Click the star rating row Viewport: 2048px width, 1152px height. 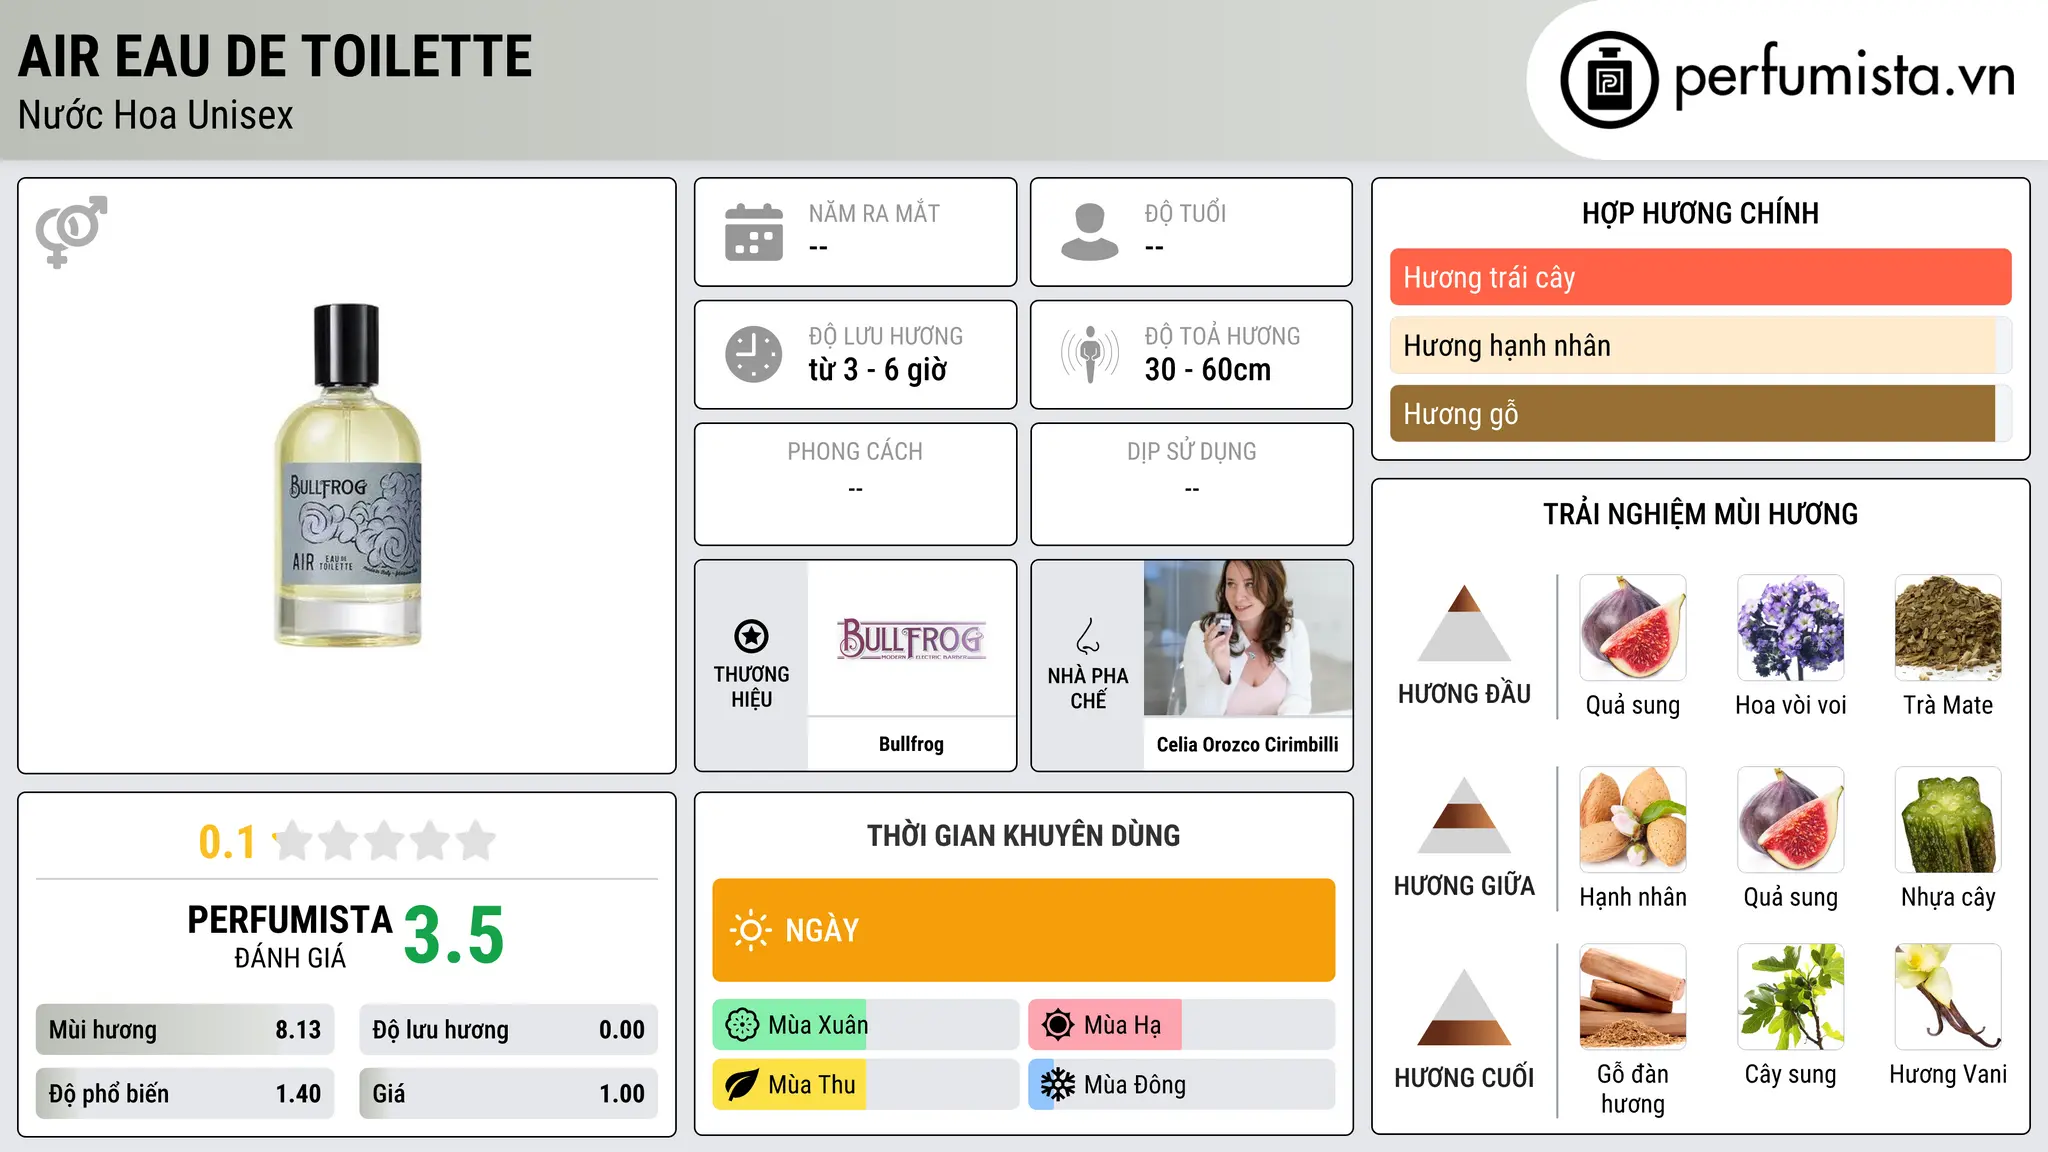384,841
